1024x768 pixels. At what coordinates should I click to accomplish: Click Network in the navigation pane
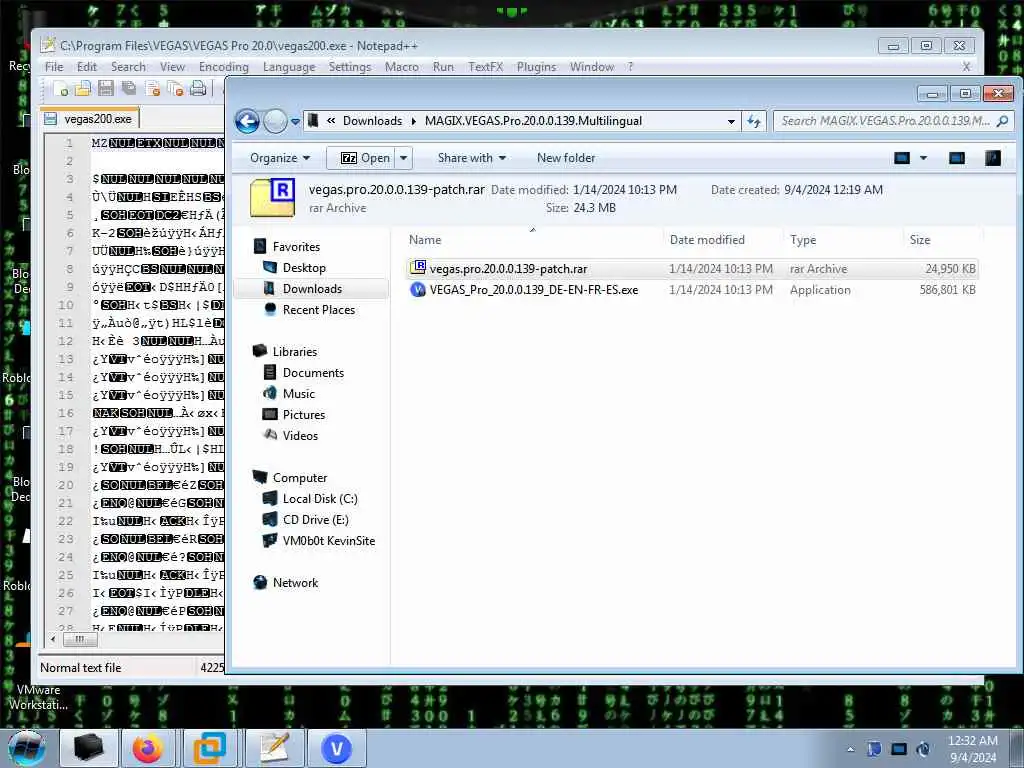click(295, 583)
